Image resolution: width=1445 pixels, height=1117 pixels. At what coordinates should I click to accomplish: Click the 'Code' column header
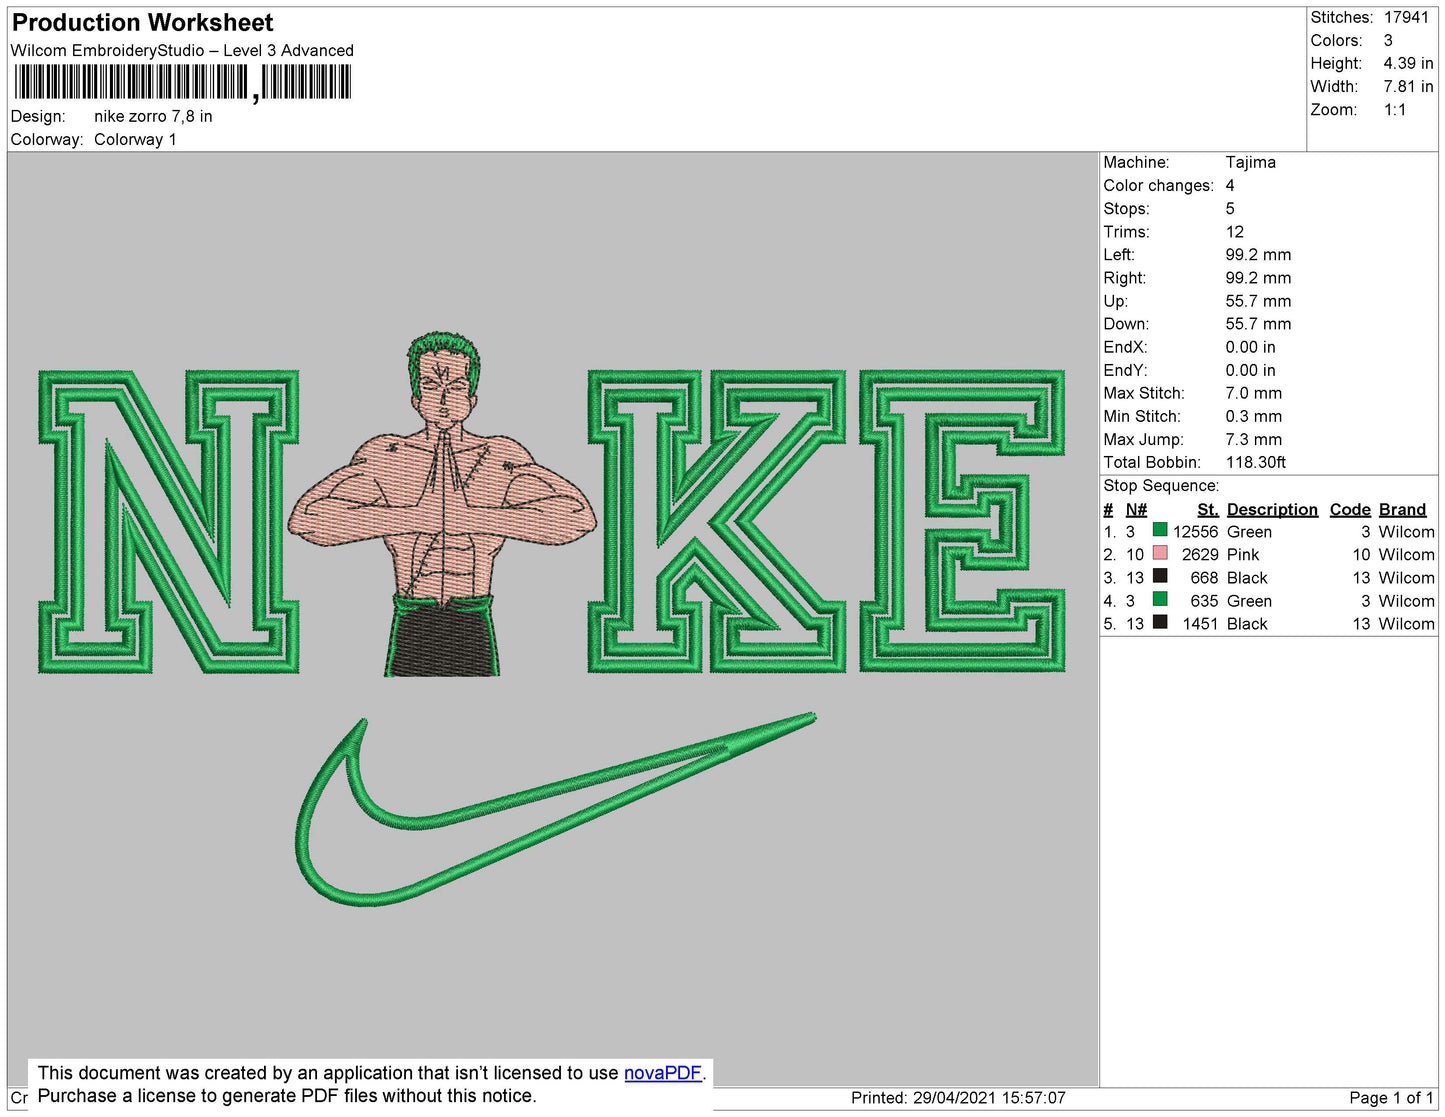pyautogui.click(x=1350, y=509)
